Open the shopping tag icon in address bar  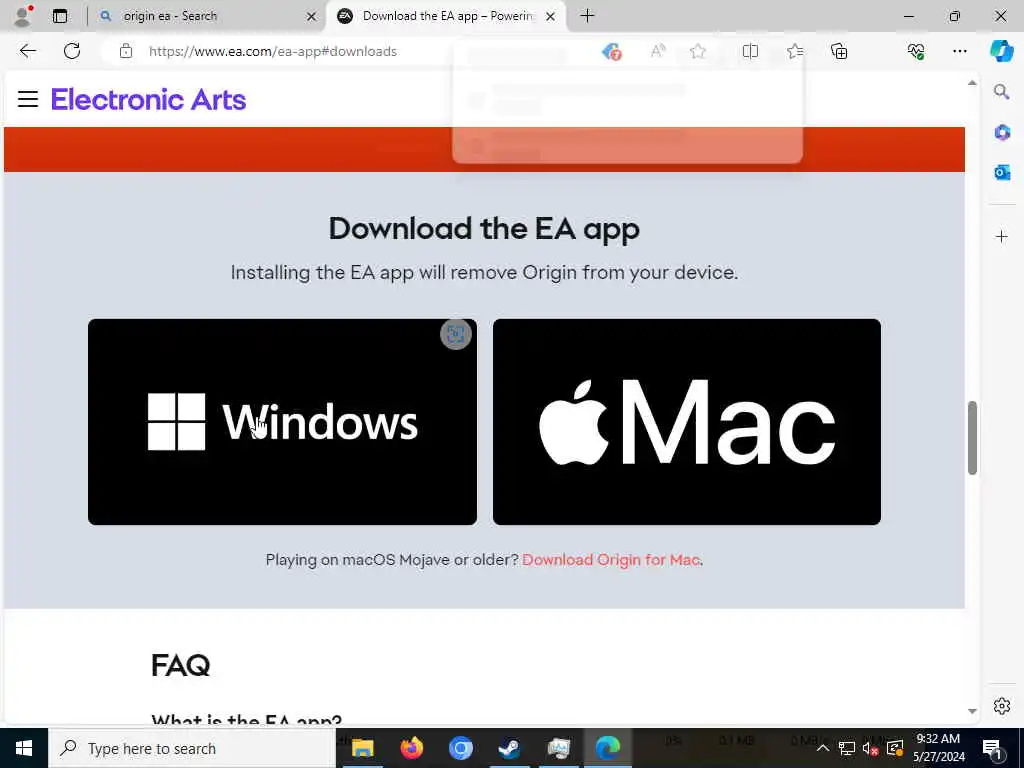point(611,51)
